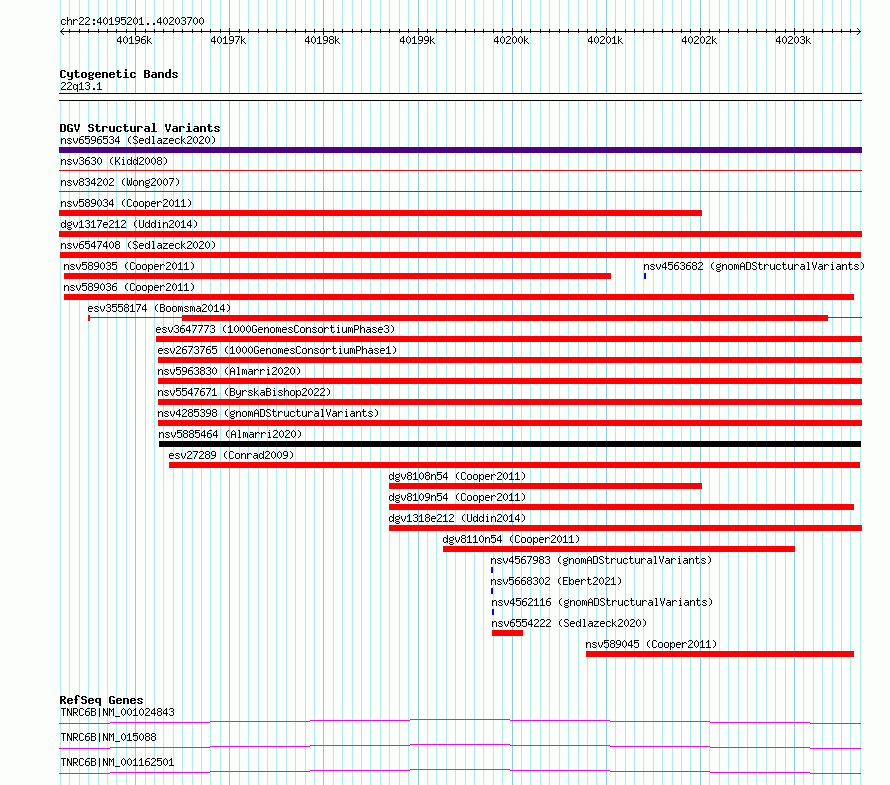
Task: Click the nsv6596534 (Sedlazeck2020) variant label
Action: coord(138,140)
